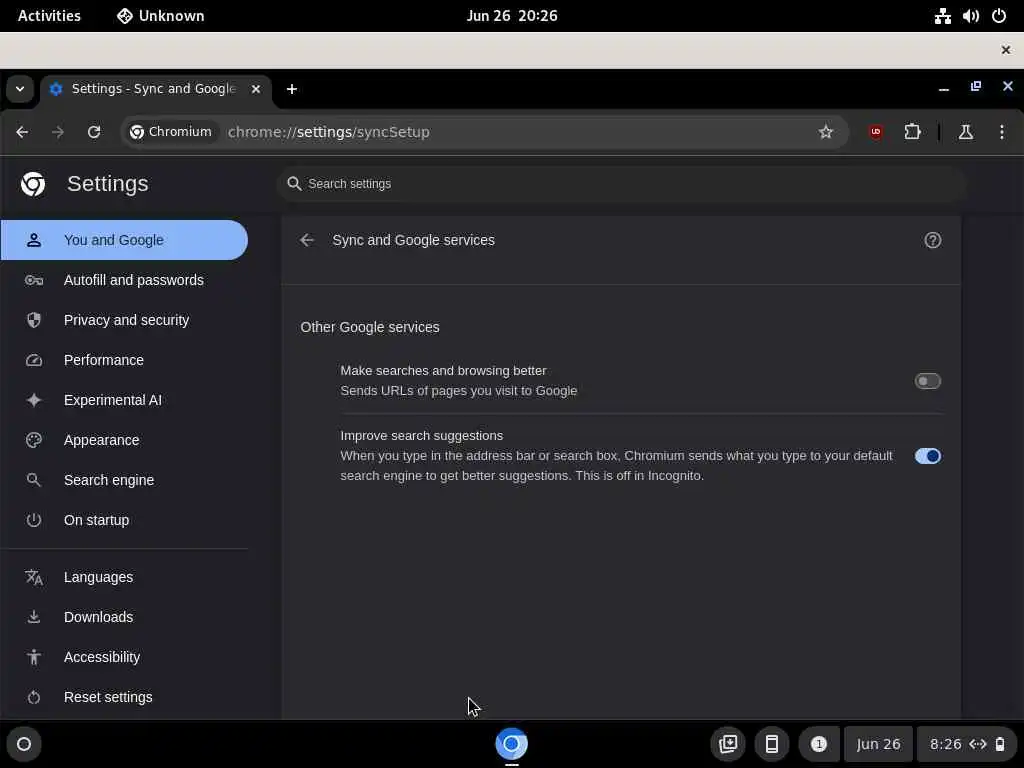Open the uBlock Origin extension icon
The height and width of the screenshot is (768, 1024).
click(876, 132)
